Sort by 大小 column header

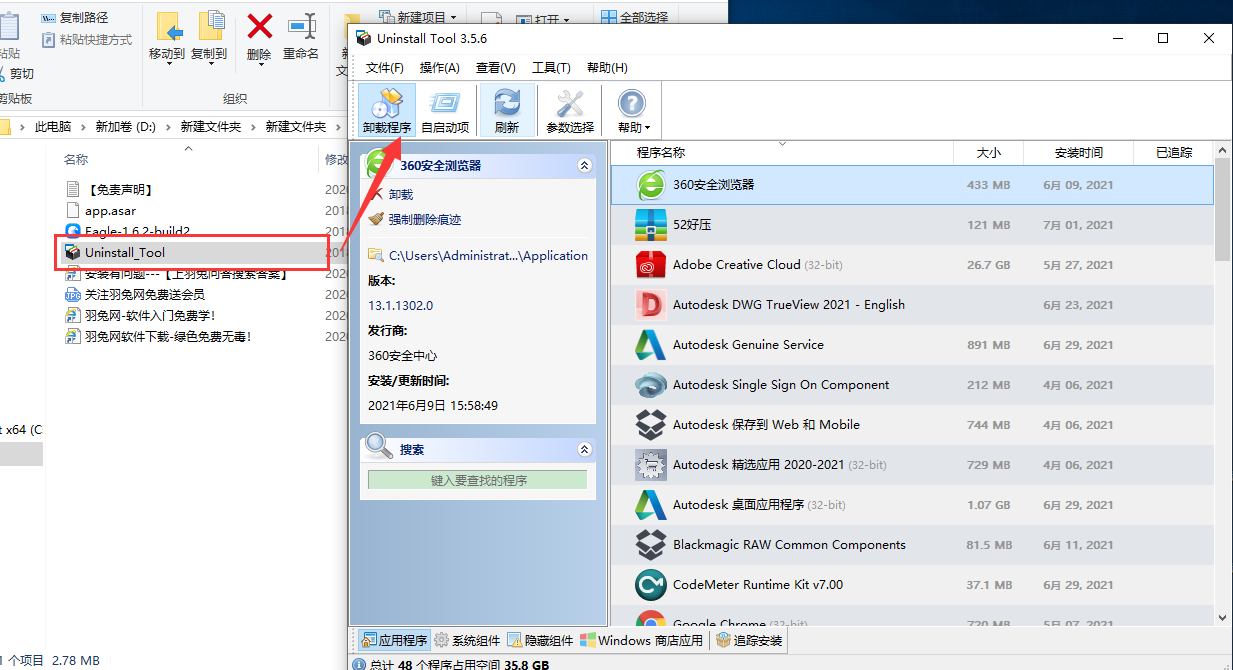988,153
